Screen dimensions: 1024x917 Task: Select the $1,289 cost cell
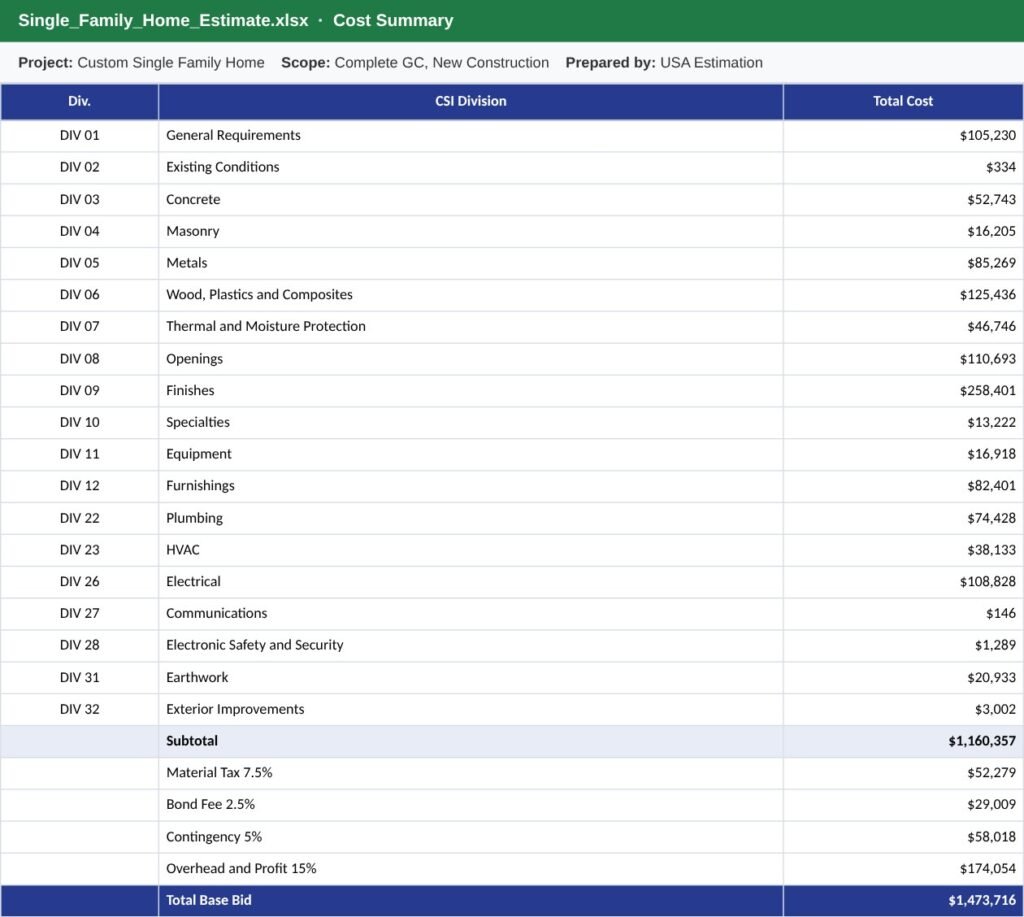tap(903, 645)
